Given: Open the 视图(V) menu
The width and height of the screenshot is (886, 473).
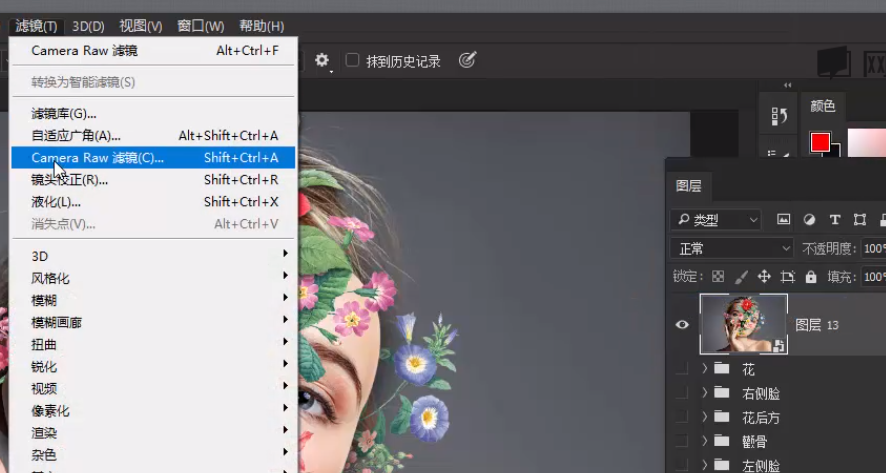Looking at the screenshot, I should pos(141,26).
